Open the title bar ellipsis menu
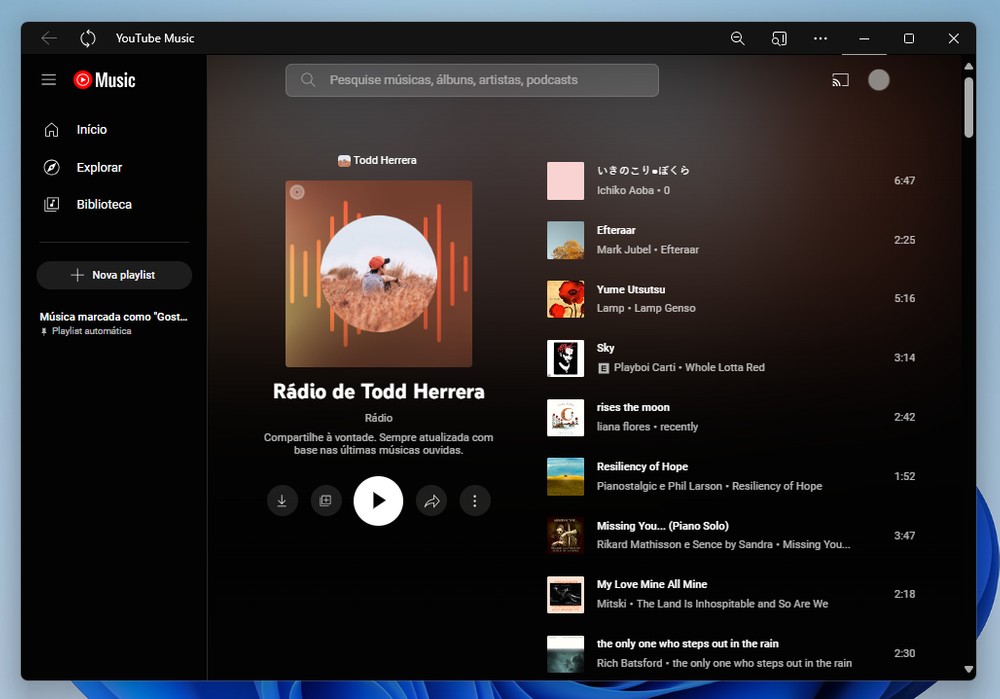Image resolution: width=1000 pixels, height=699 pixels. tap(820, 38)
